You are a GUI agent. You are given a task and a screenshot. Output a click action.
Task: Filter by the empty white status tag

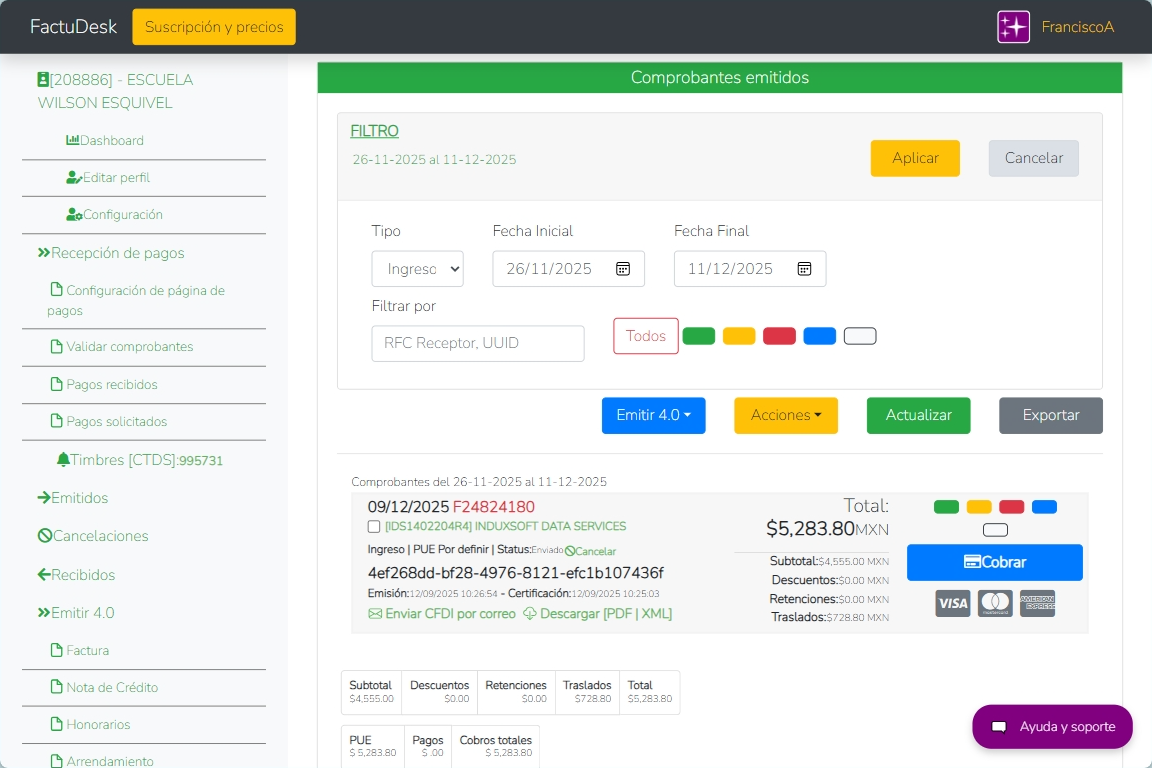pyautogui.click(x=860, y=336)
